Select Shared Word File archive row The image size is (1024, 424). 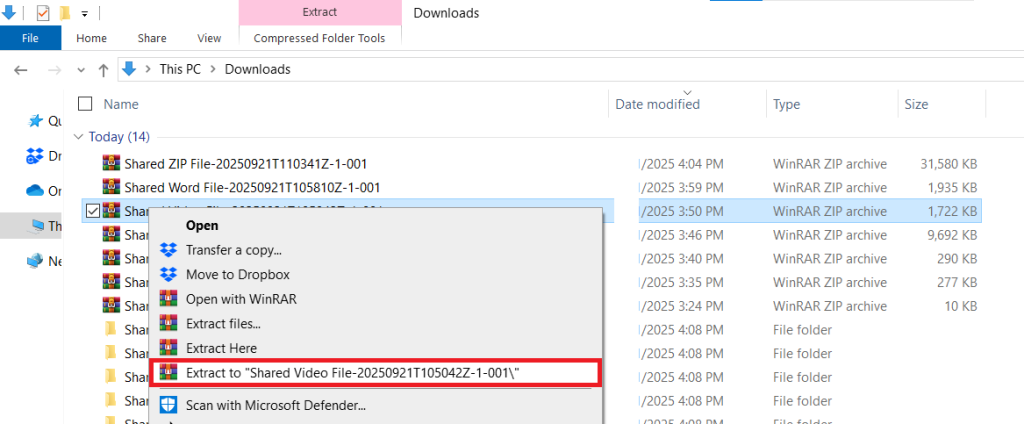252,187
